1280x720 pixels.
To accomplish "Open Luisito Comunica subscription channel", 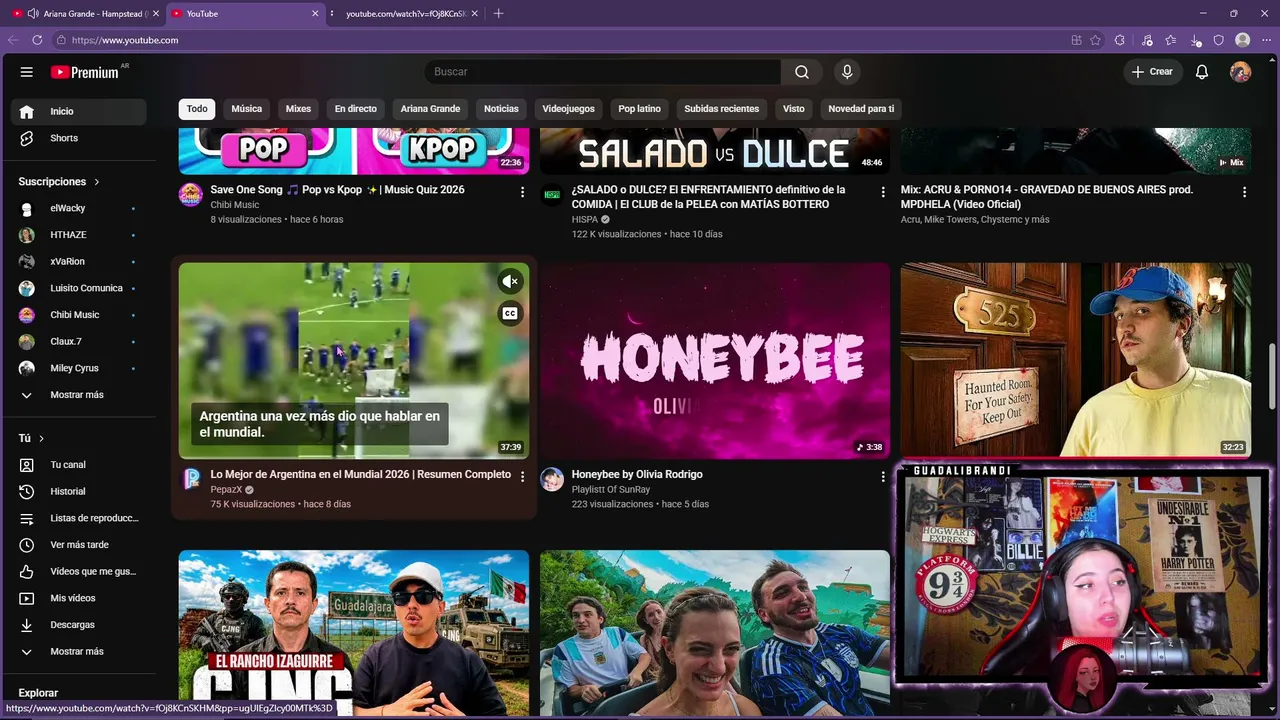I will [78, 288].
